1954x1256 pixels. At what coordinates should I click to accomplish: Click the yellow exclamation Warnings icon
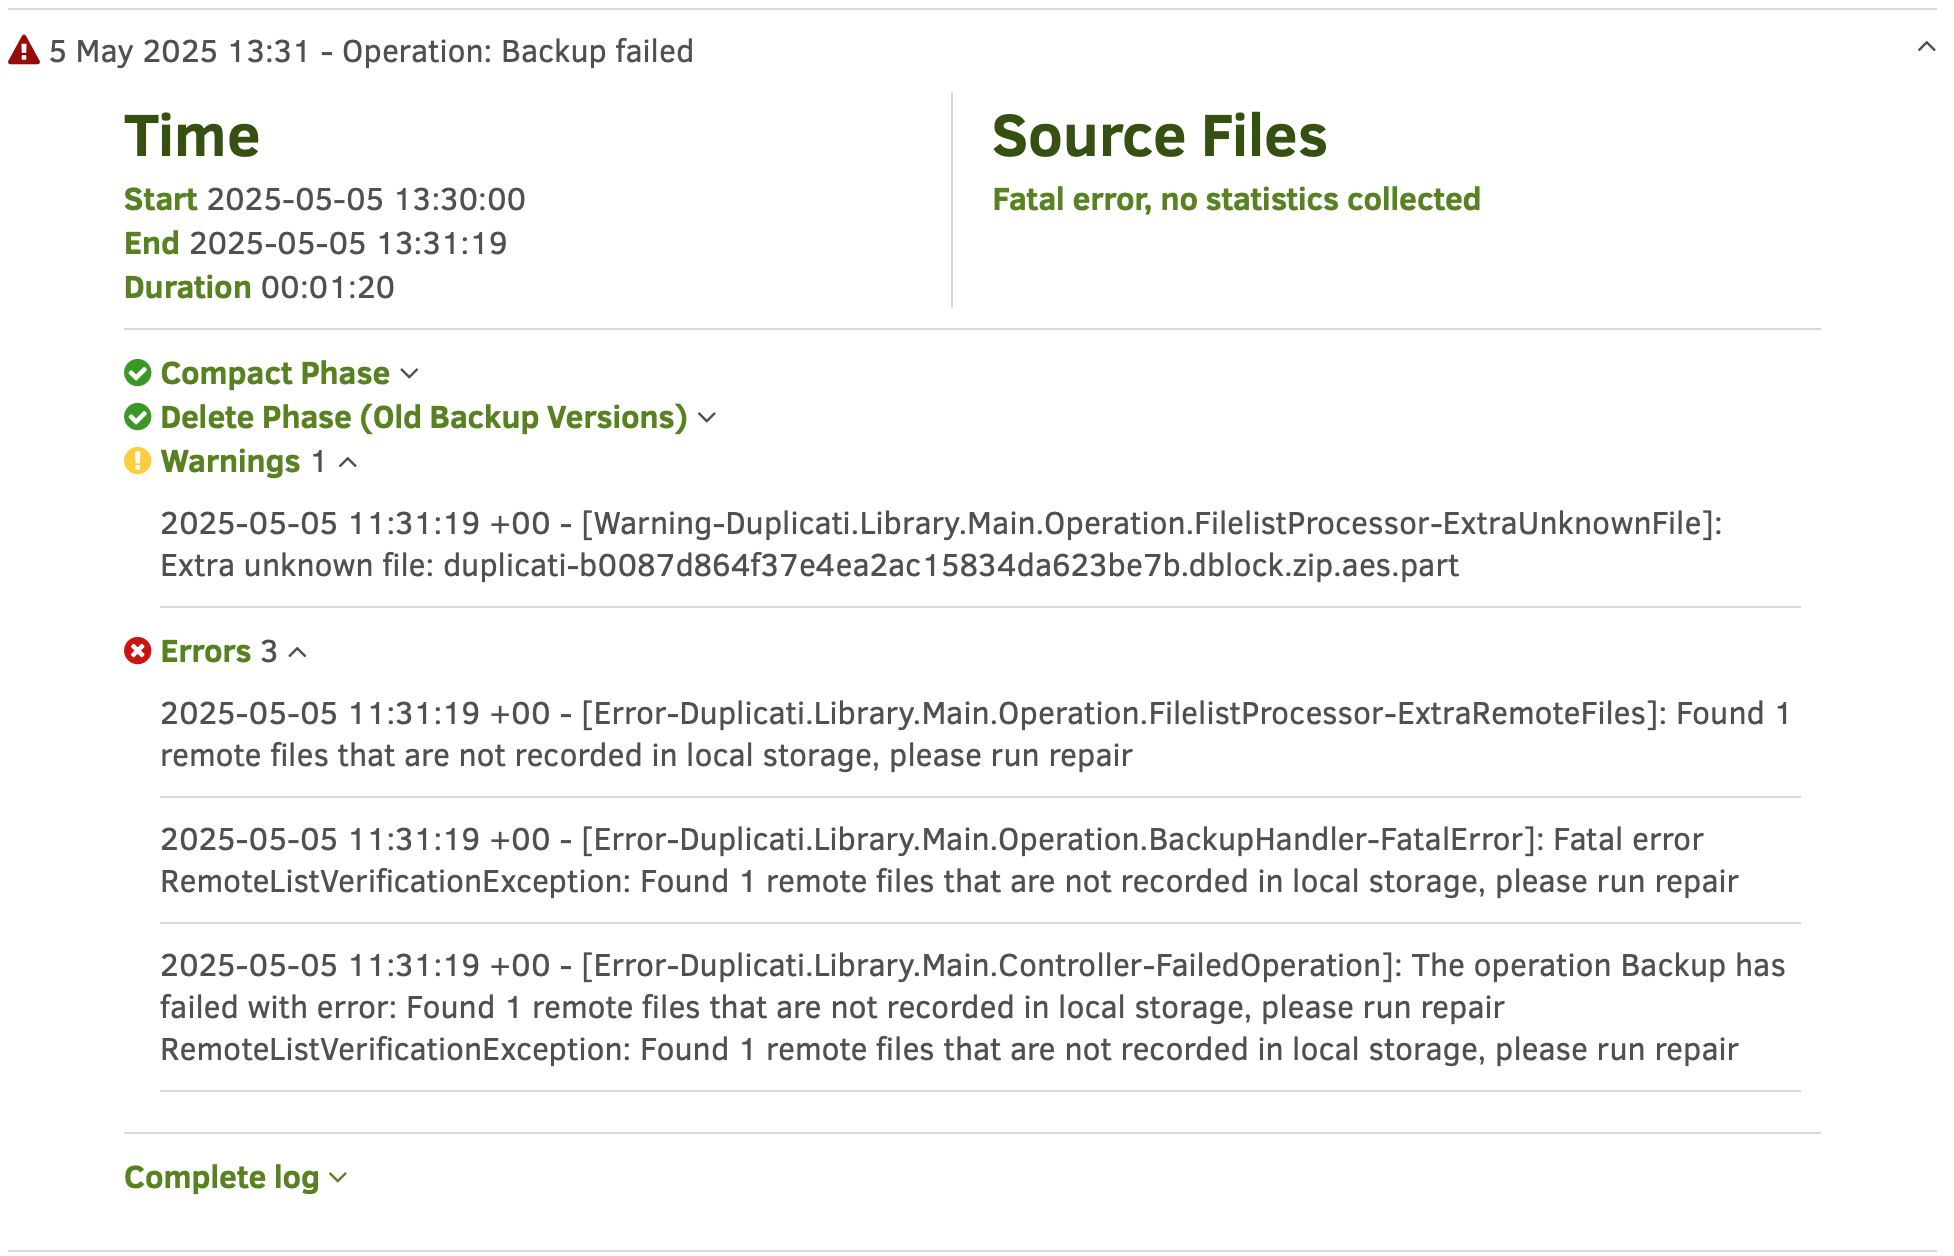tap(138, 461)
